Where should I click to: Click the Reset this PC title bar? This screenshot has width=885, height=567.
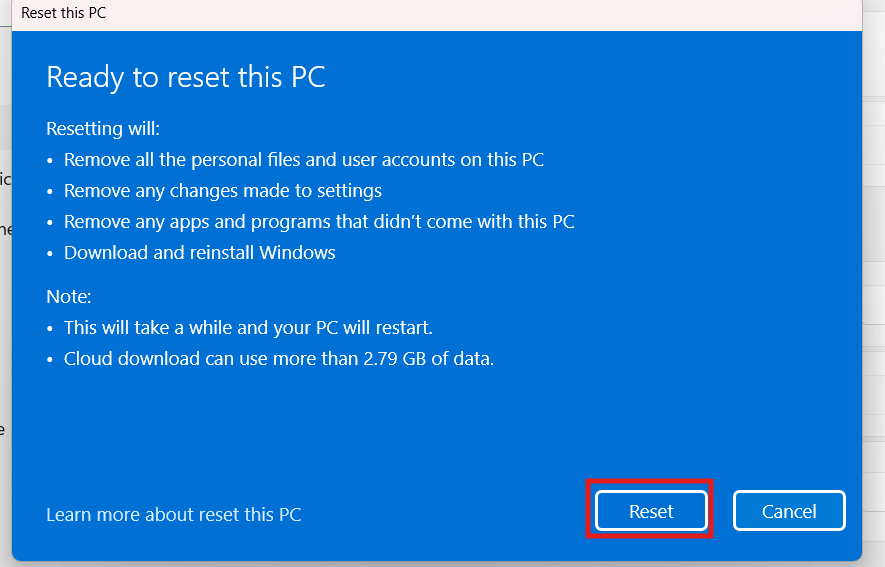pos(437,13)
